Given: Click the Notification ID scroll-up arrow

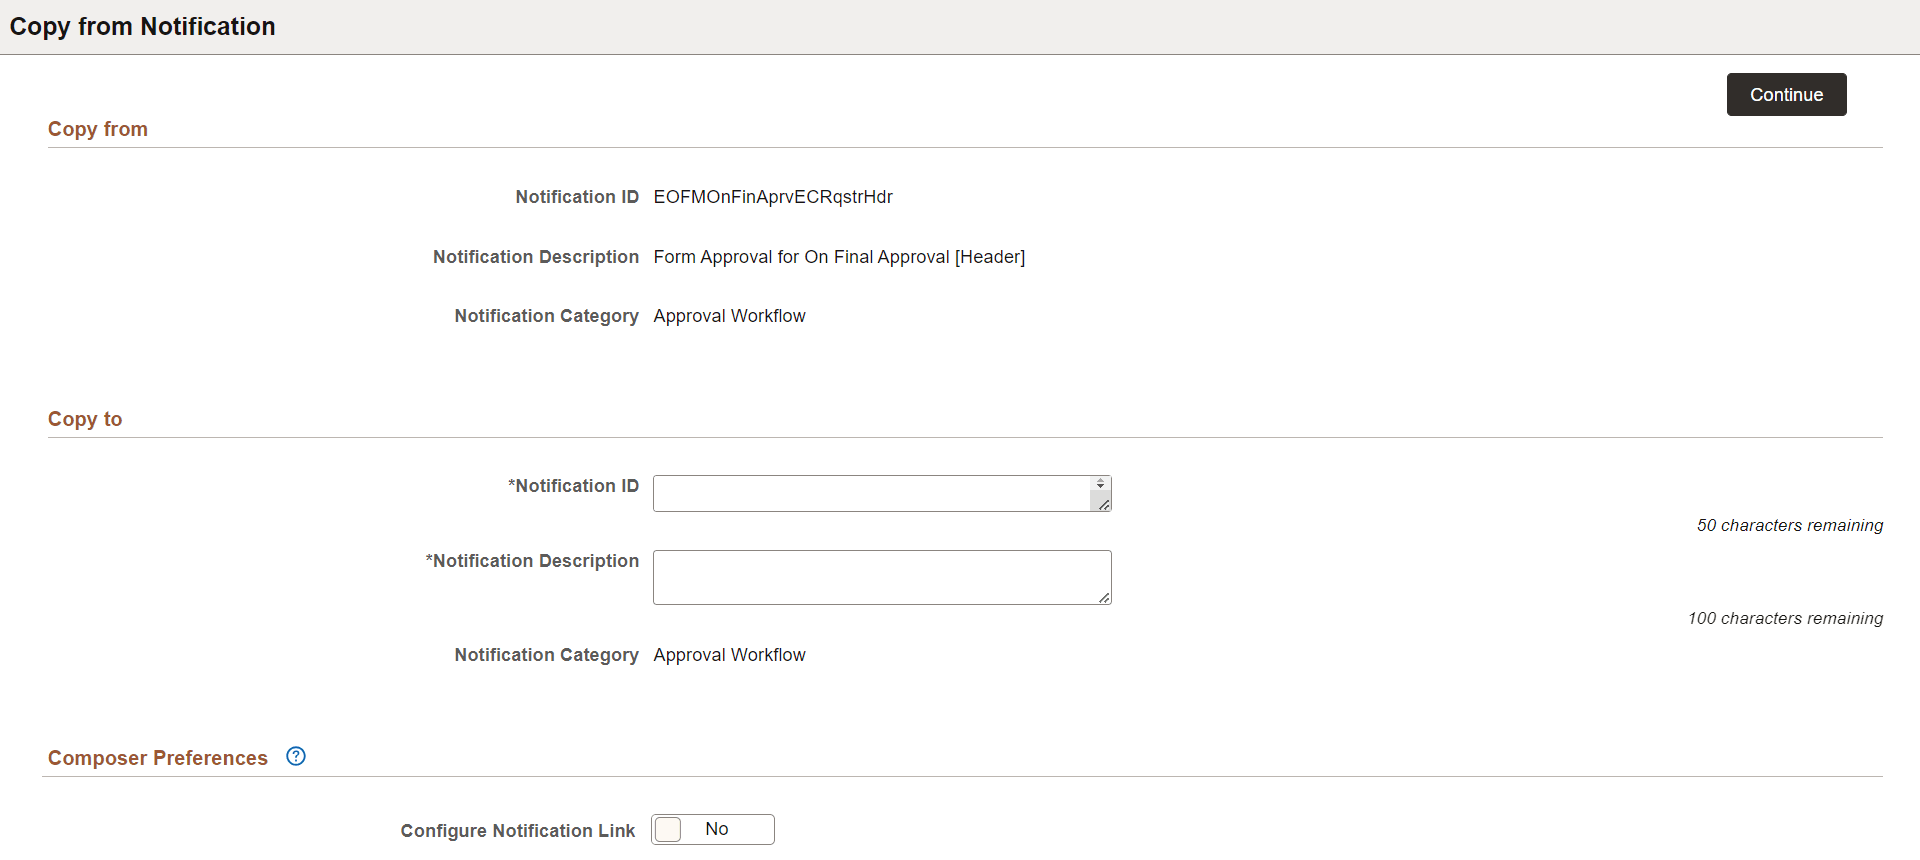Looking at the screenshot, I should coord(1100,480).
